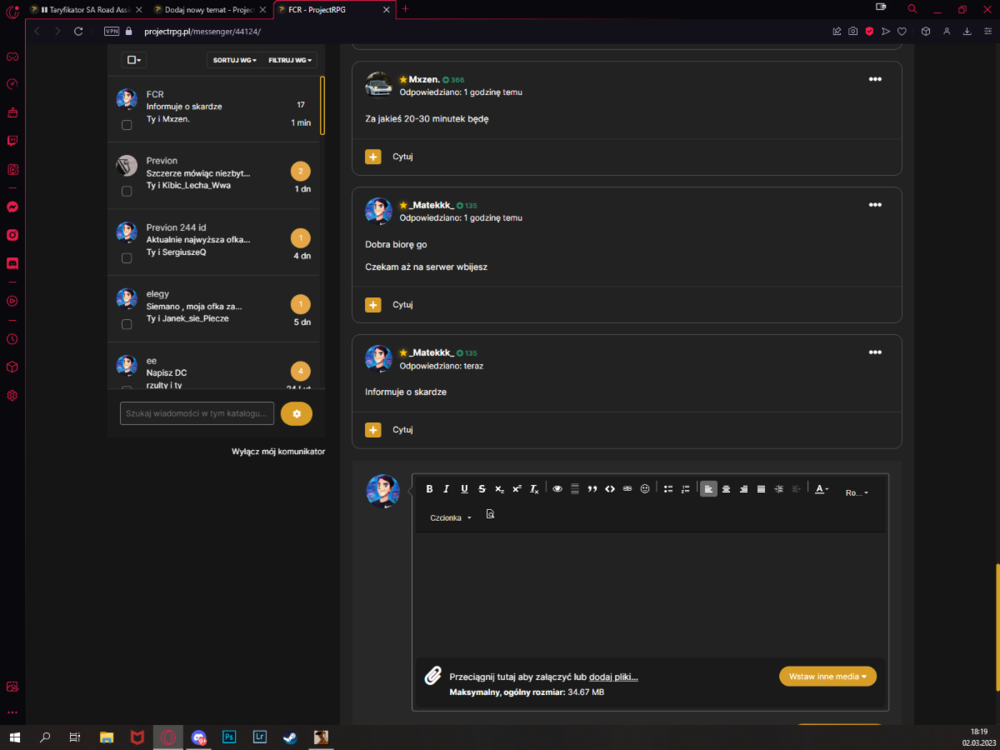
Task: Insert a bulleted list in the editor
Action: (x=668, y=489)
